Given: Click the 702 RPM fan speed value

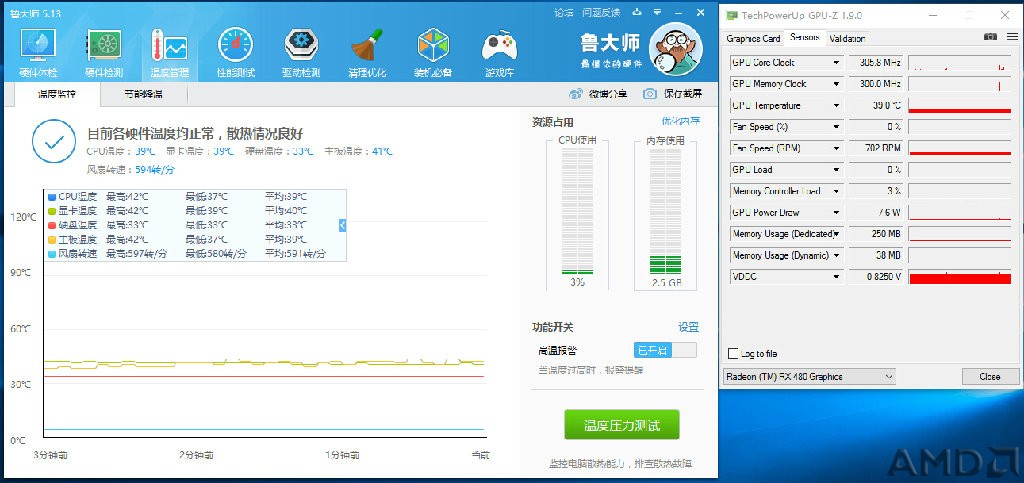Looking at the screenshot, I should click(x=875, y=148).
